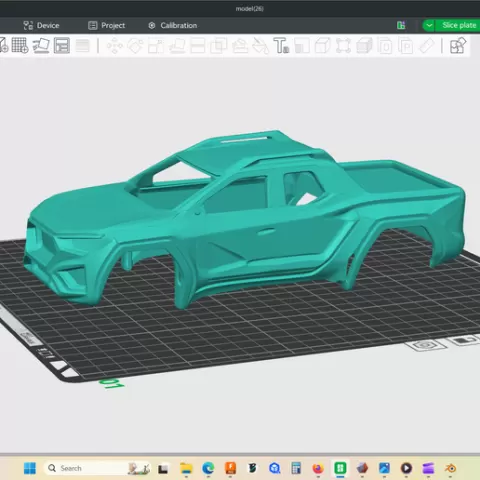Open Clipchamp from the taskbar
480x480 pixels.
tap(428, 468)
